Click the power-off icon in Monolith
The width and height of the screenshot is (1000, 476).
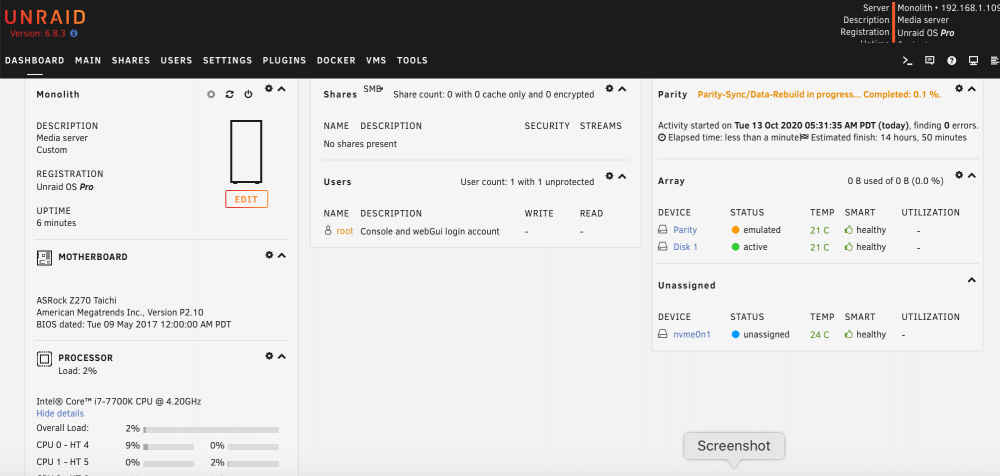point(249,94)
